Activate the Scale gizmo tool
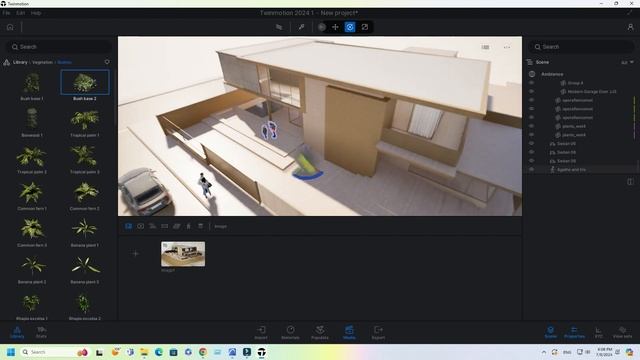The width and height of the screenshot is (640, 360). point(364,27)
